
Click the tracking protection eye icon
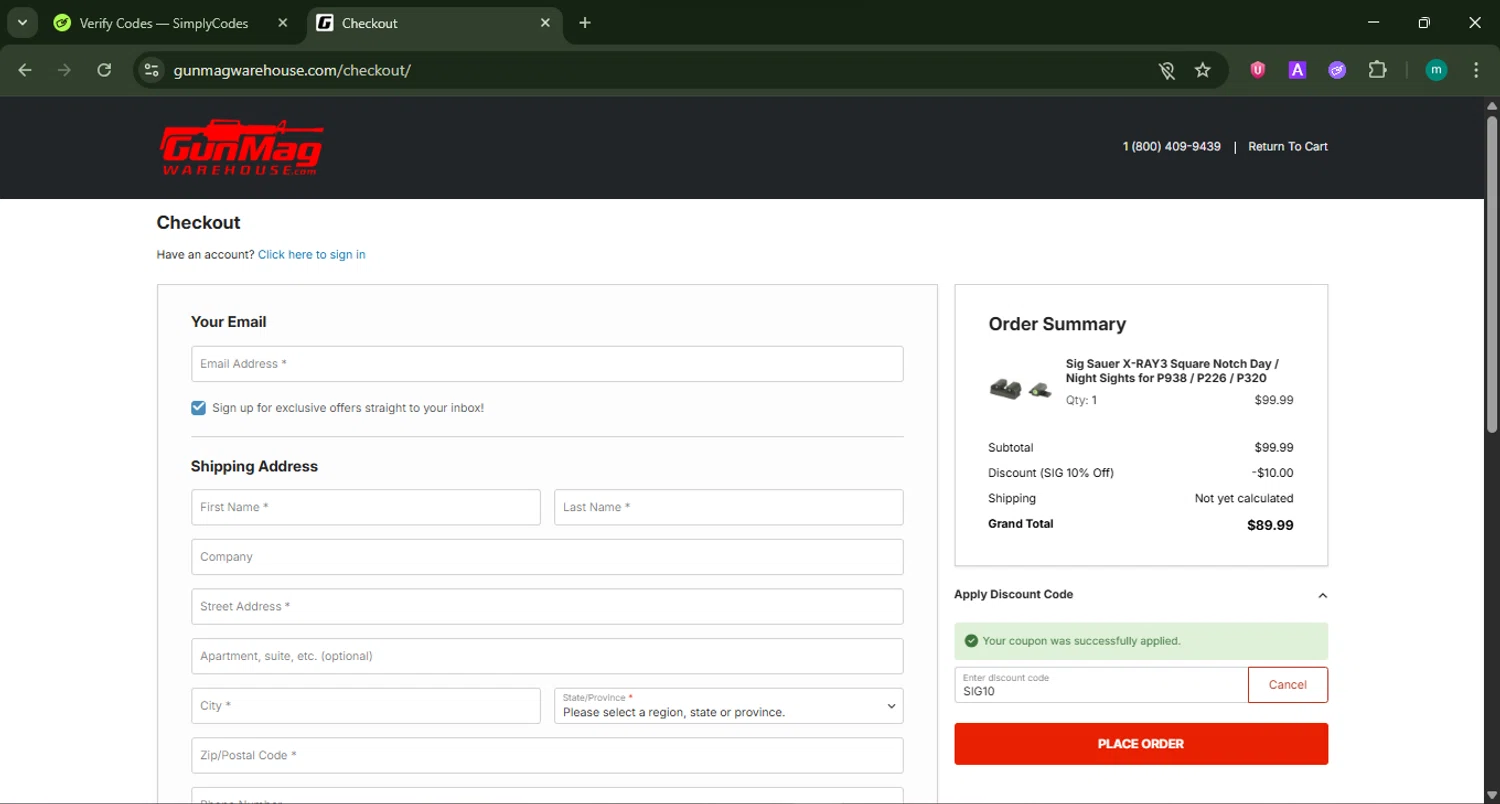[1166, 70]
